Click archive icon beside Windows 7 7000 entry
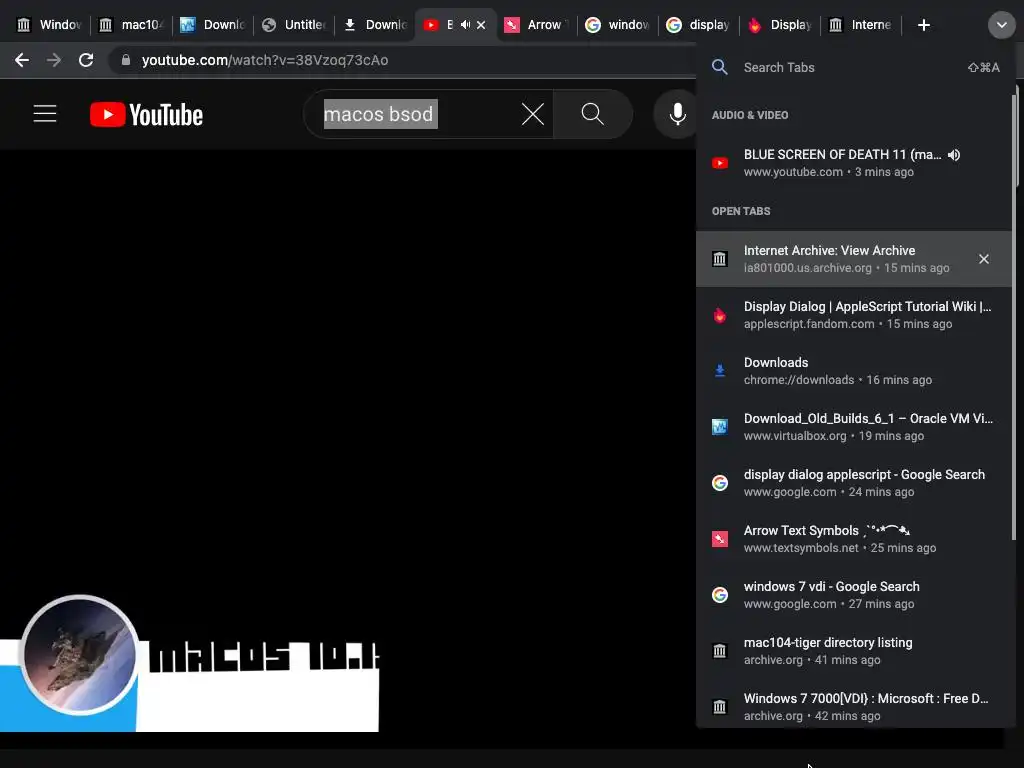 click(x=720, y=707)
